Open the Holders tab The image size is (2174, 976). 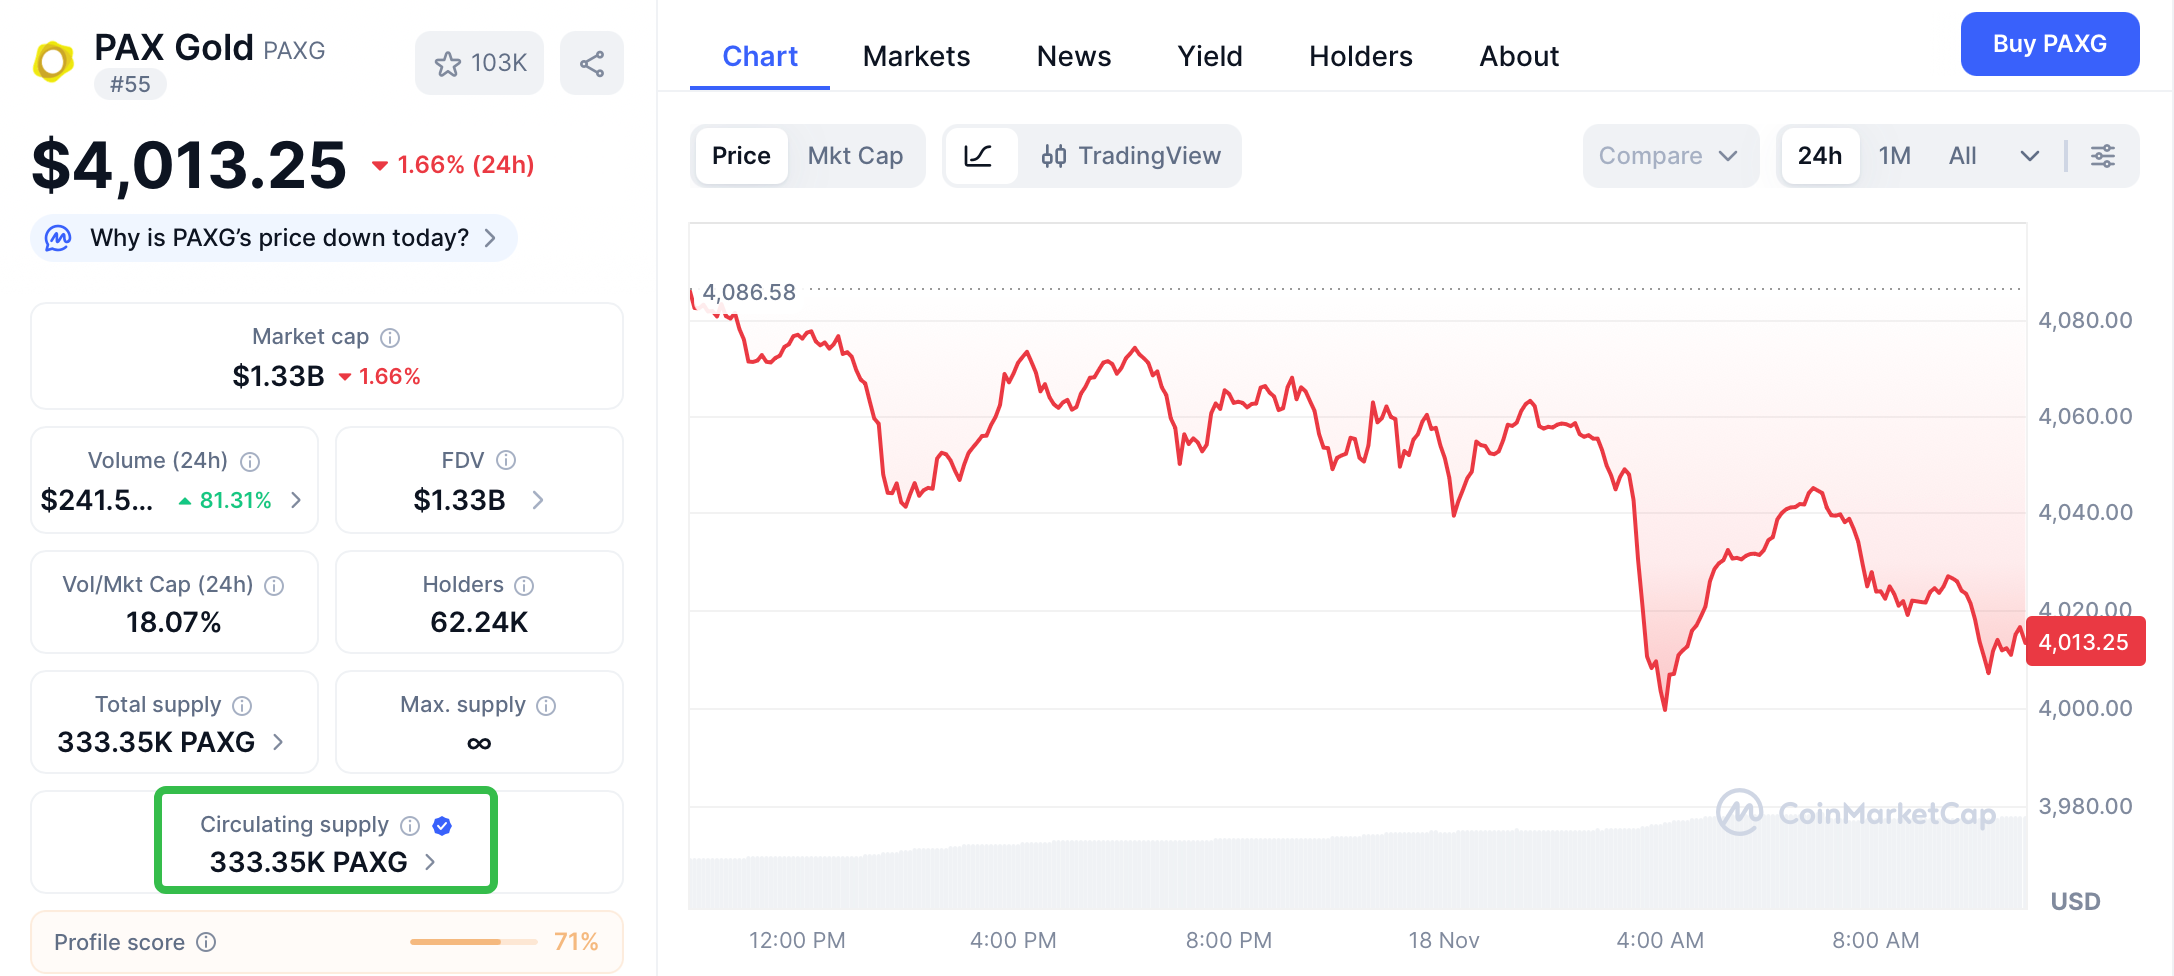click(x=1360, y=57)
